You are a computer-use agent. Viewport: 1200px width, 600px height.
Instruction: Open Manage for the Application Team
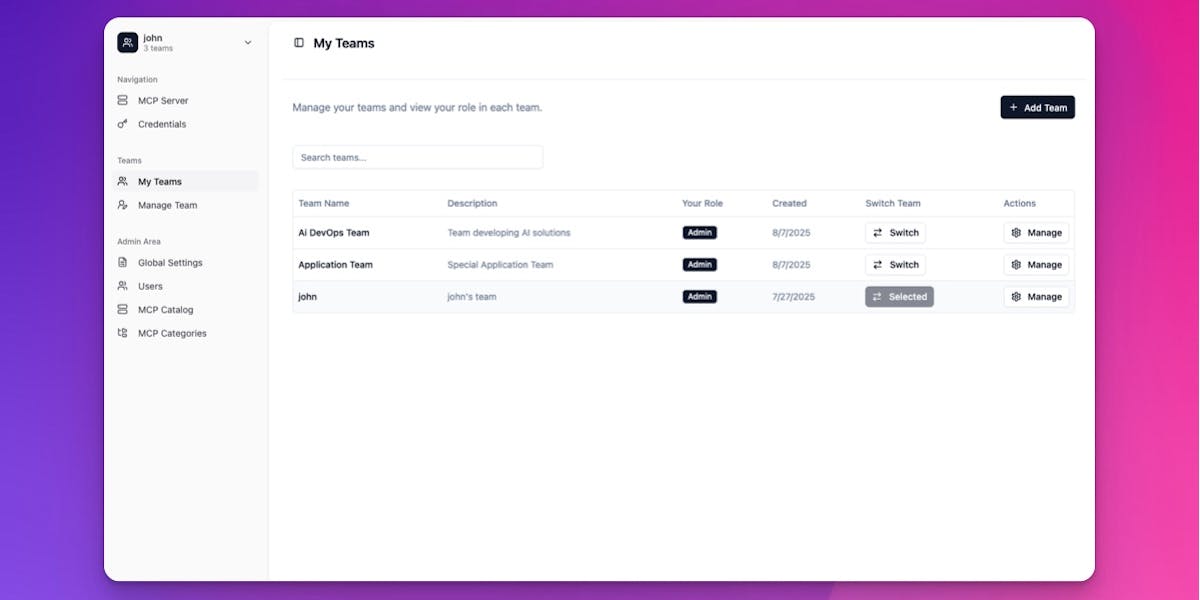(1037, 264)
